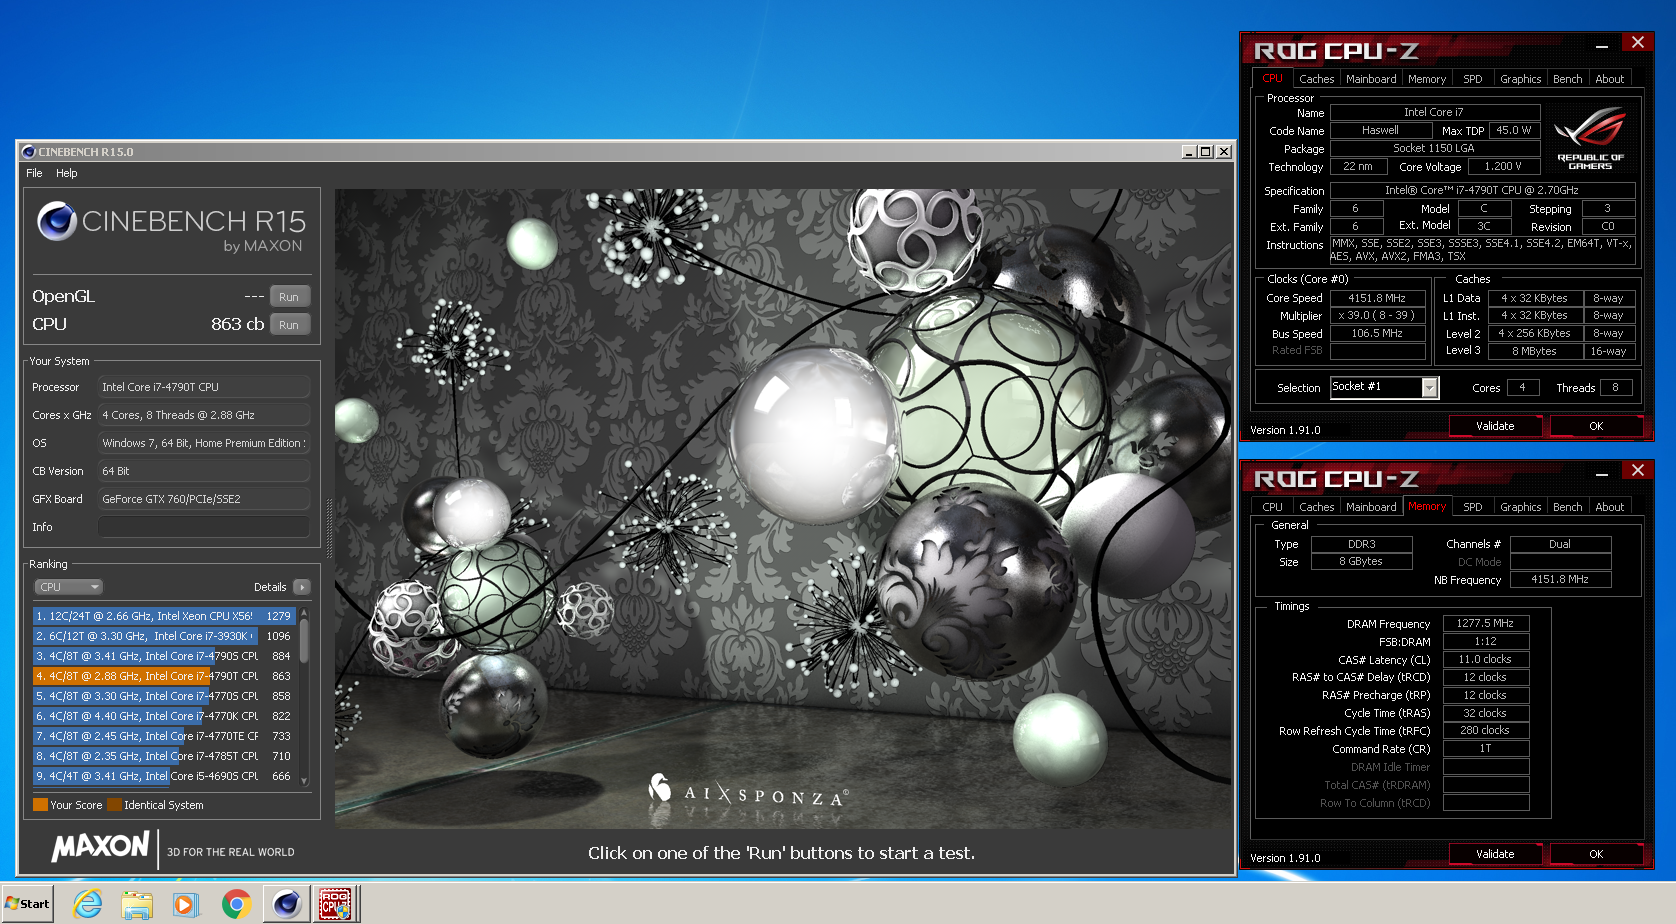Viewport: 1676px width, 924px height.
Task: Open Google Chrome from the taskbar
Action: 236,904
